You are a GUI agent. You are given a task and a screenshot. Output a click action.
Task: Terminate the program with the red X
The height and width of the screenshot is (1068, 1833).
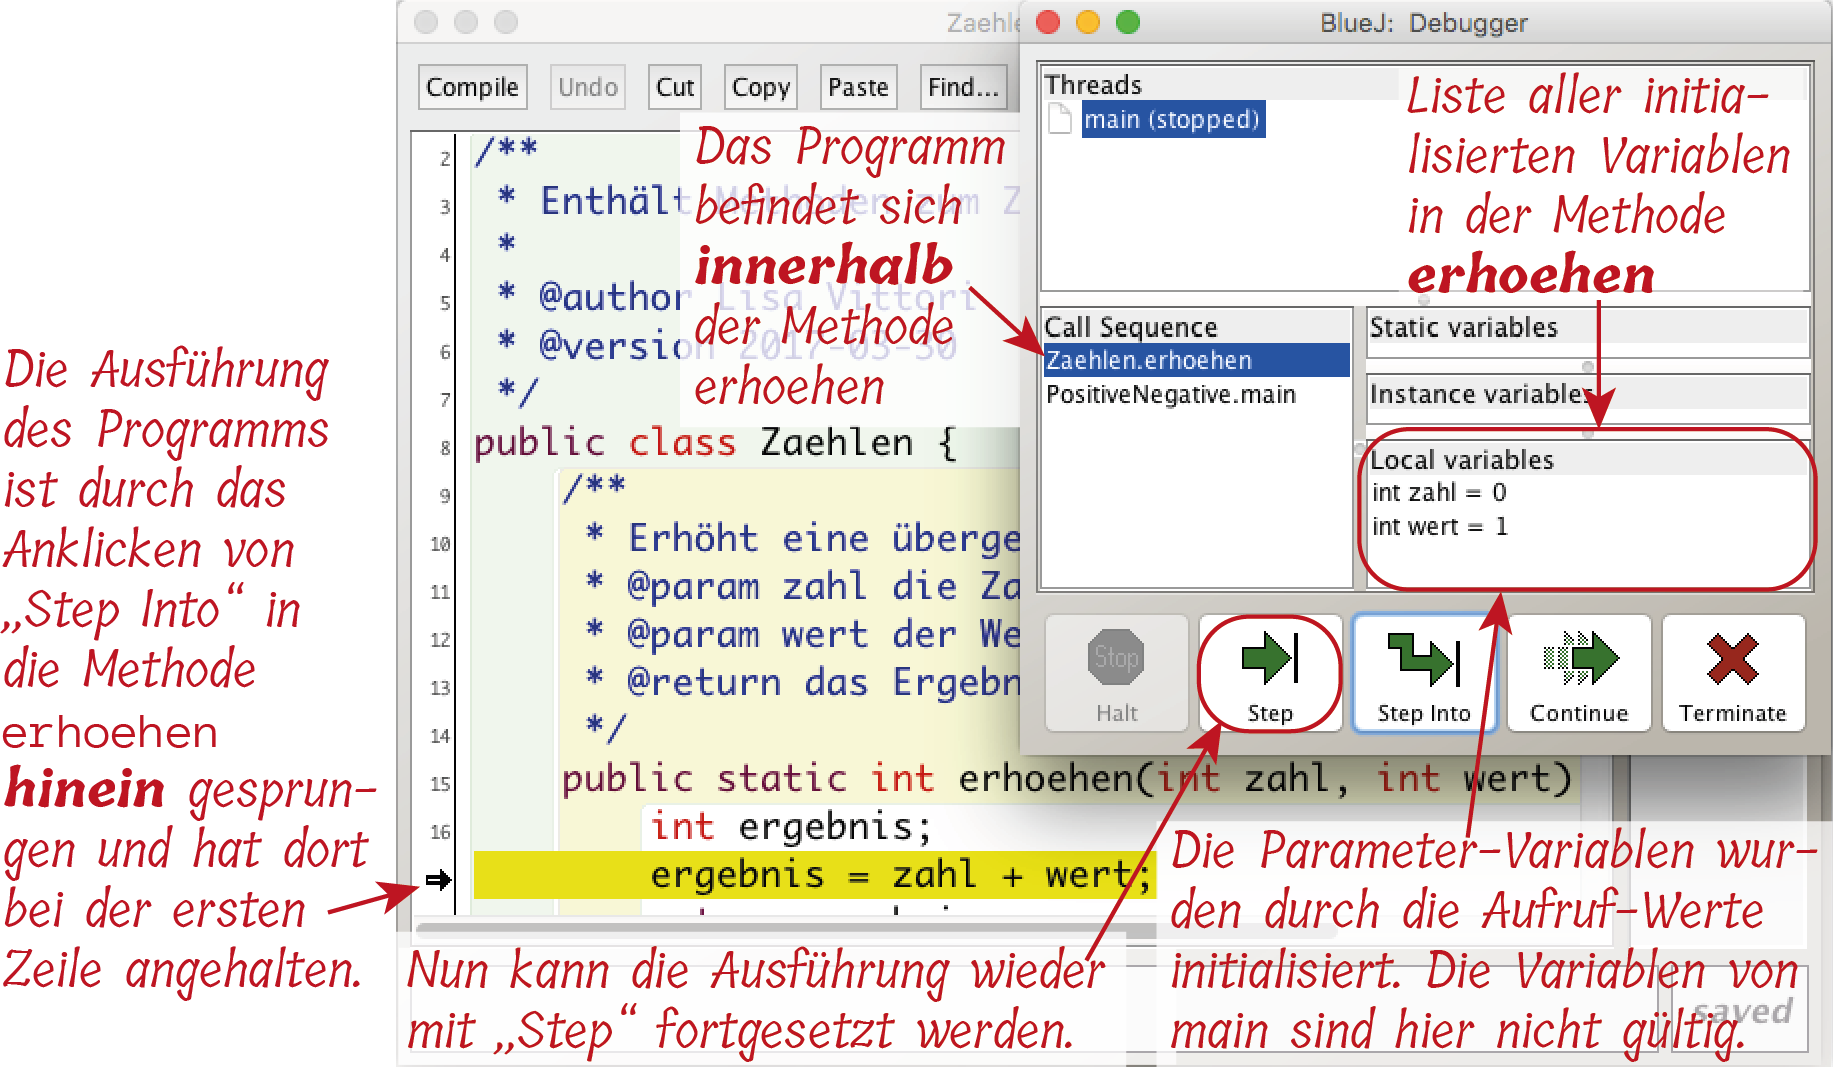coord(1733,673)
